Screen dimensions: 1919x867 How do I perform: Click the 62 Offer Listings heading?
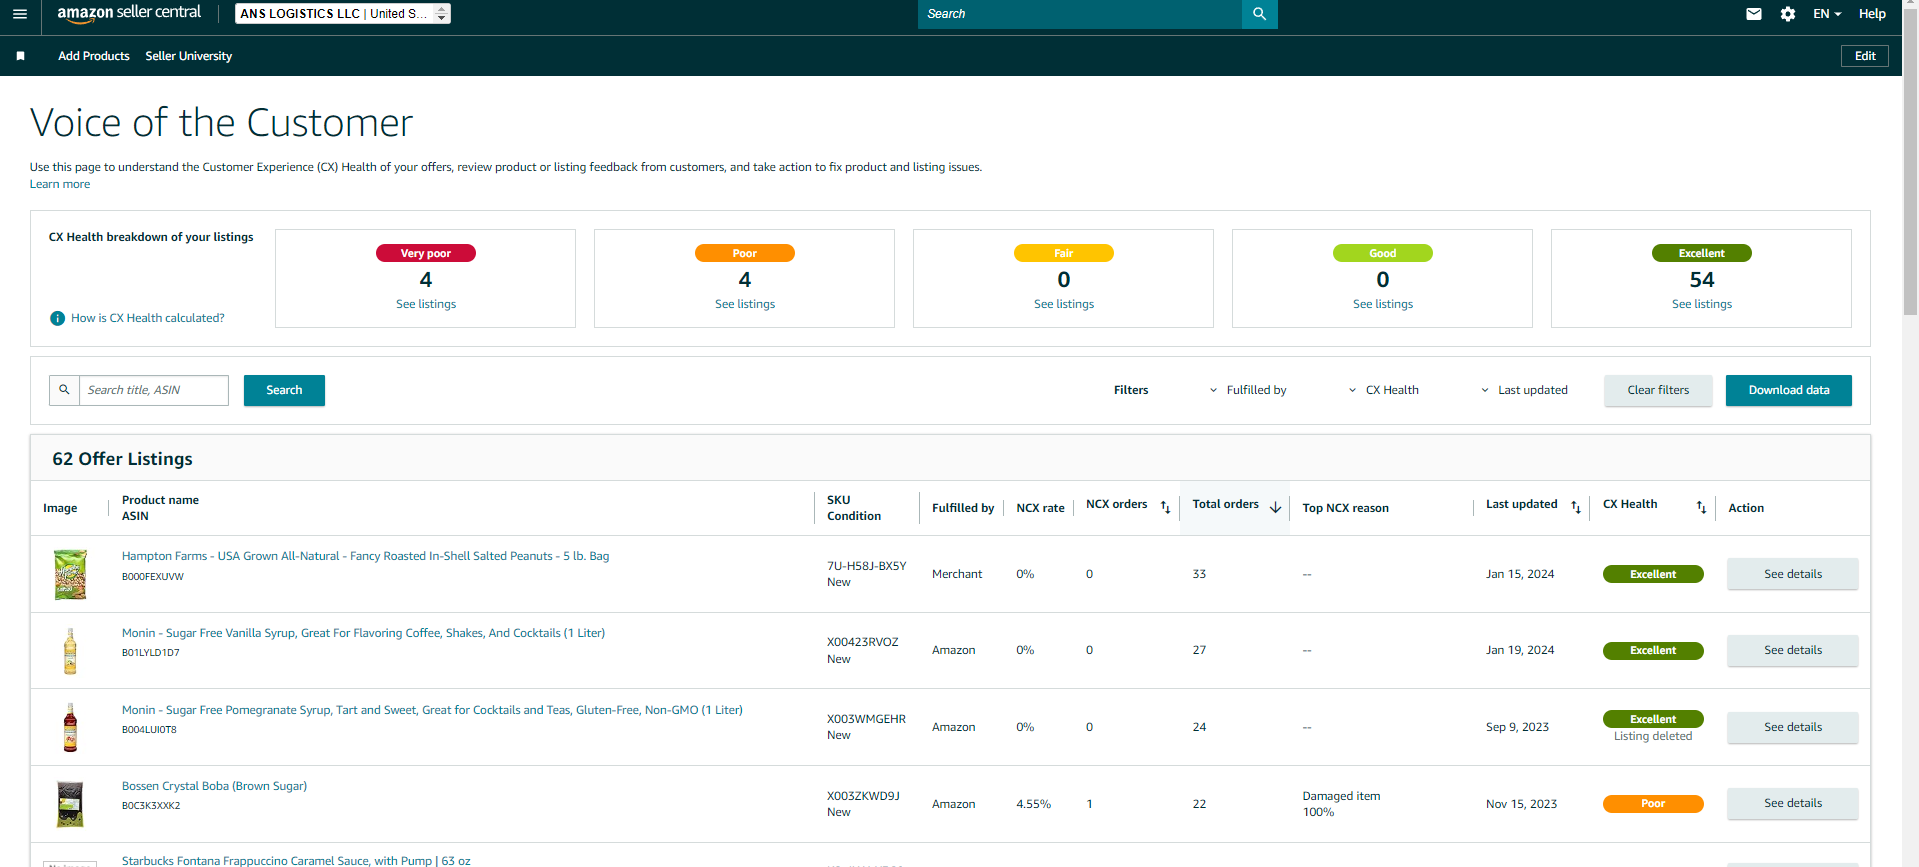pyautogui.click(x=122, y=459)
